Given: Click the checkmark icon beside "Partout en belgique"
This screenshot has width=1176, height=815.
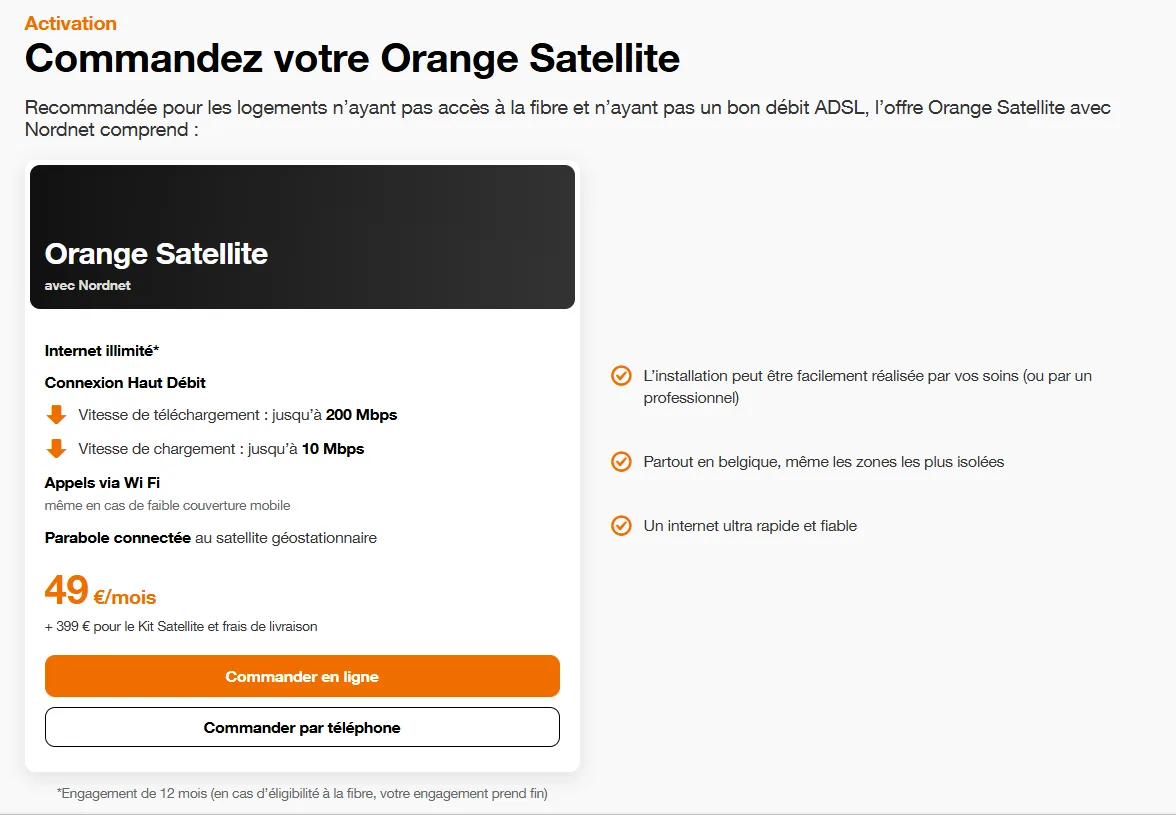Looking at the screenshot, I should pyautogui.click(x=621, y=462).
